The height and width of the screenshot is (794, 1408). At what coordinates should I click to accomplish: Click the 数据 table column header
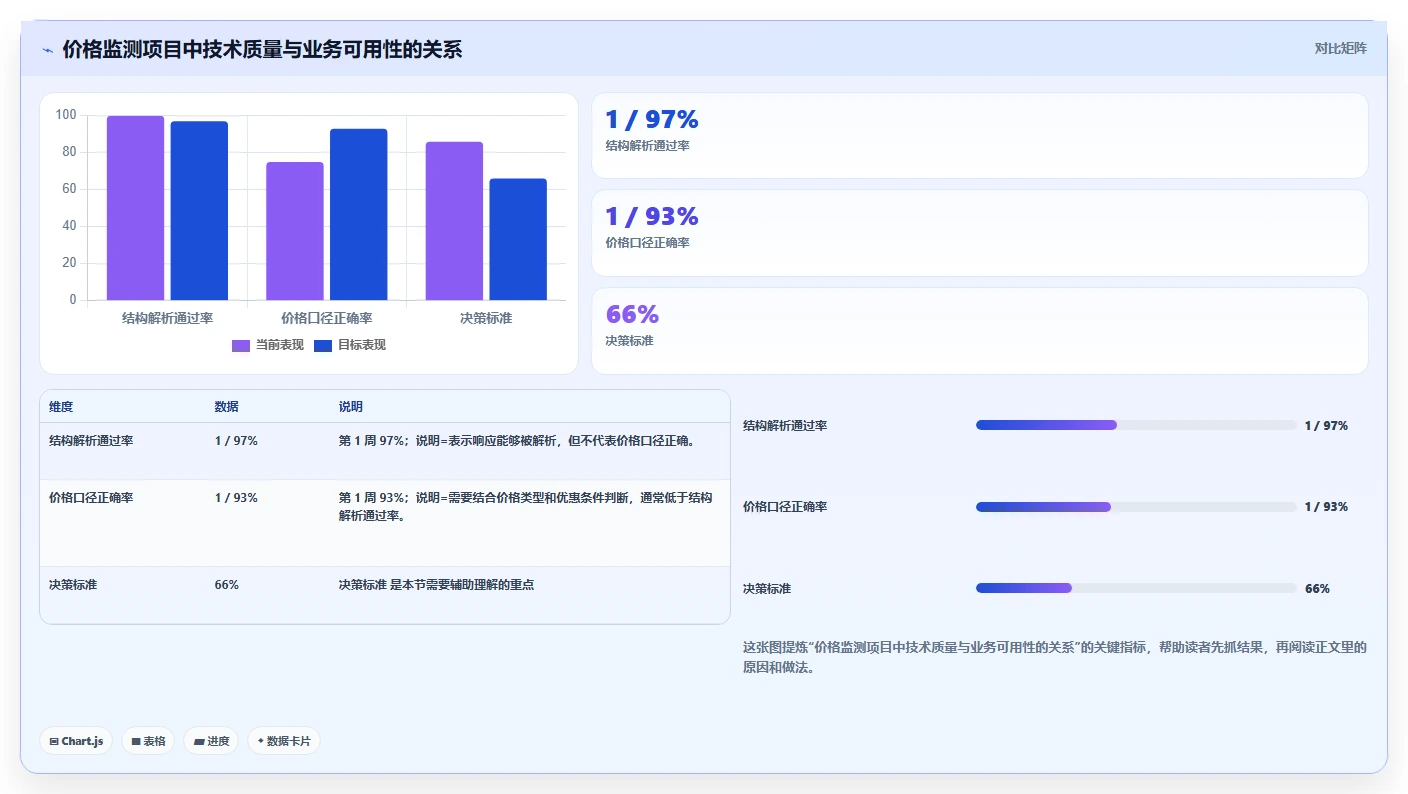tap(227, 407)
